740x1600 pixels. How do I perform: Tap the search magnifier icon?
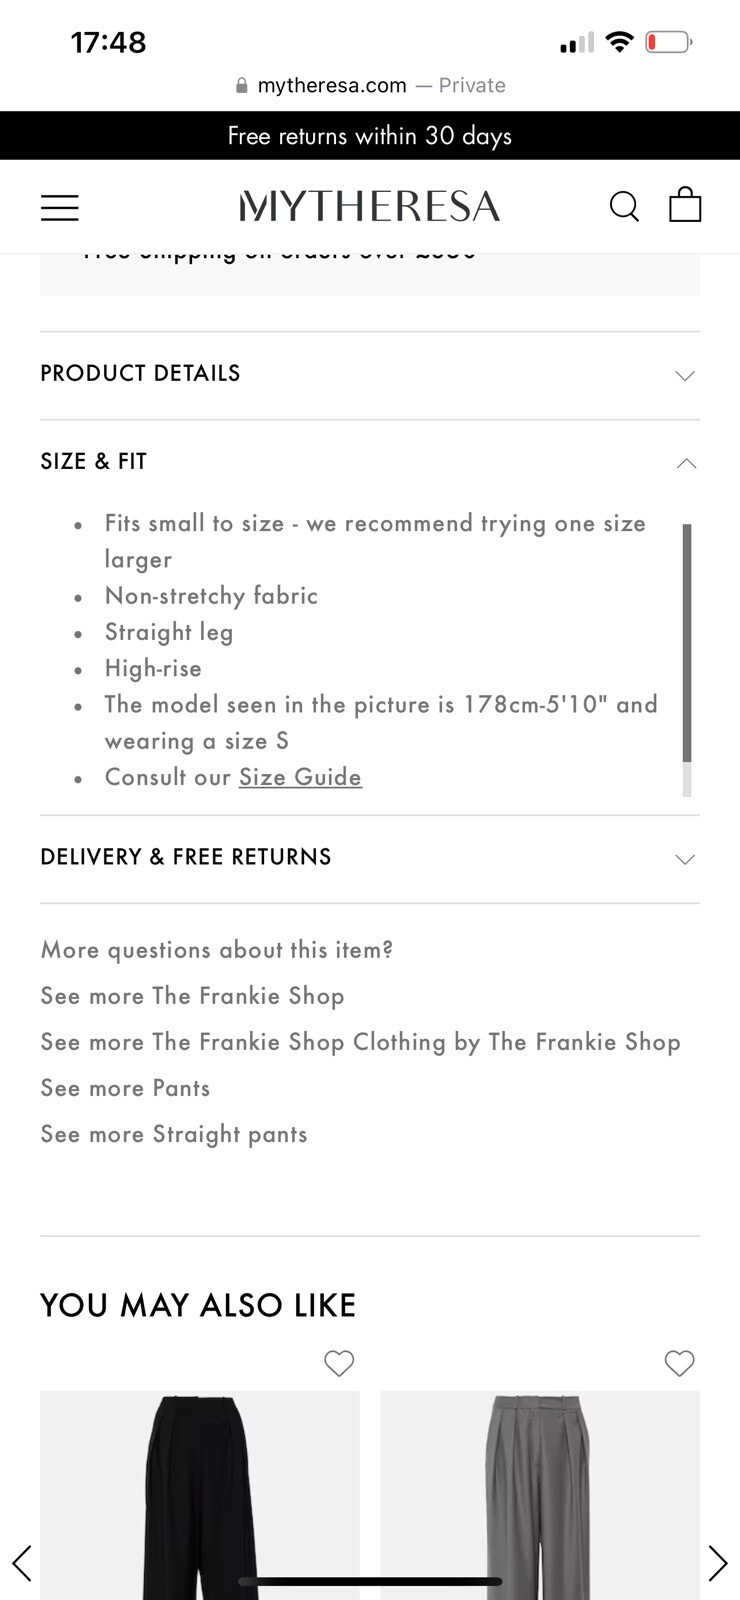coord(624,206)
